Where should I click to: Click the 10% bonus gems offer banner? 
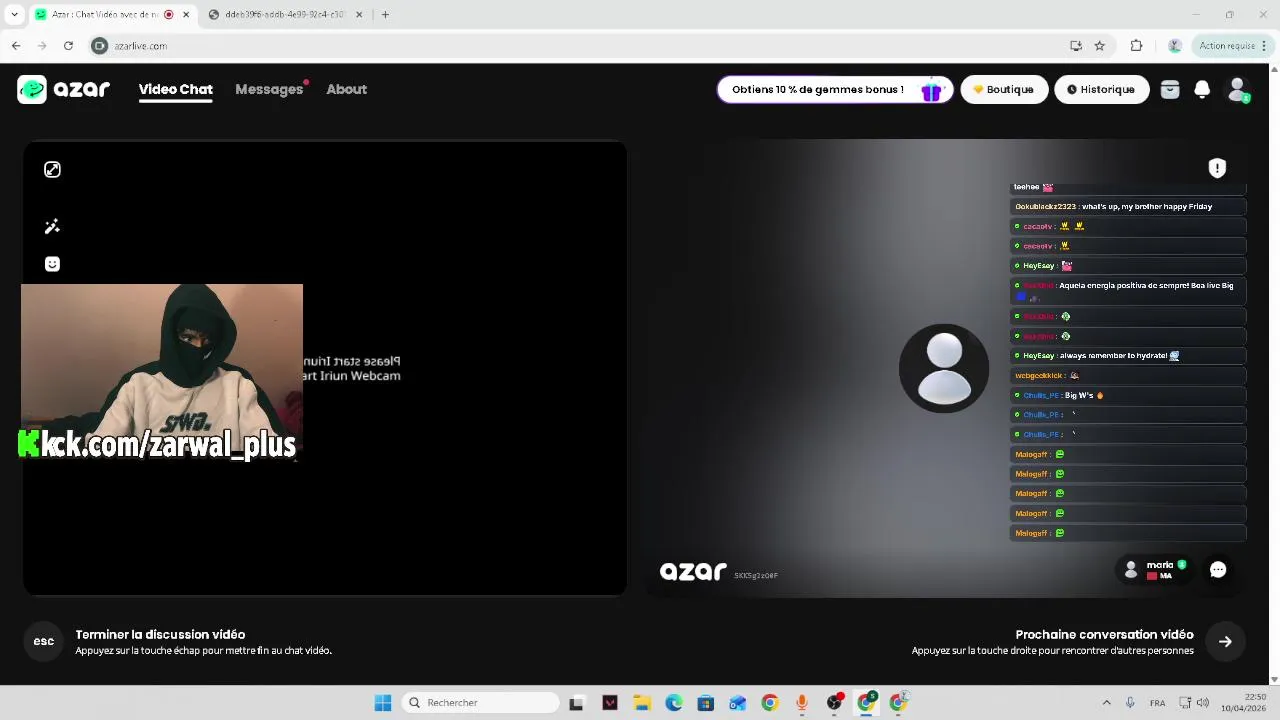834,89
